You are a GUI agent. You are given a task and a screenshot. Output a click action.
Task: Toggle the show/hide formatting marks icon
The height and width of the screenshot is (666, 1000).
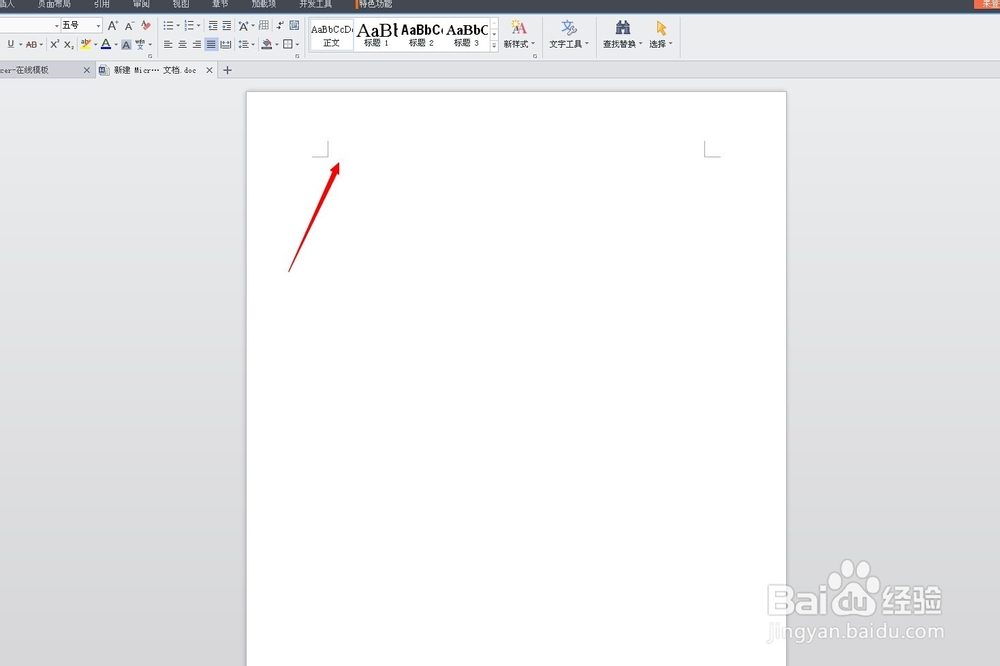pyautogui.click(x=280, y=26)
